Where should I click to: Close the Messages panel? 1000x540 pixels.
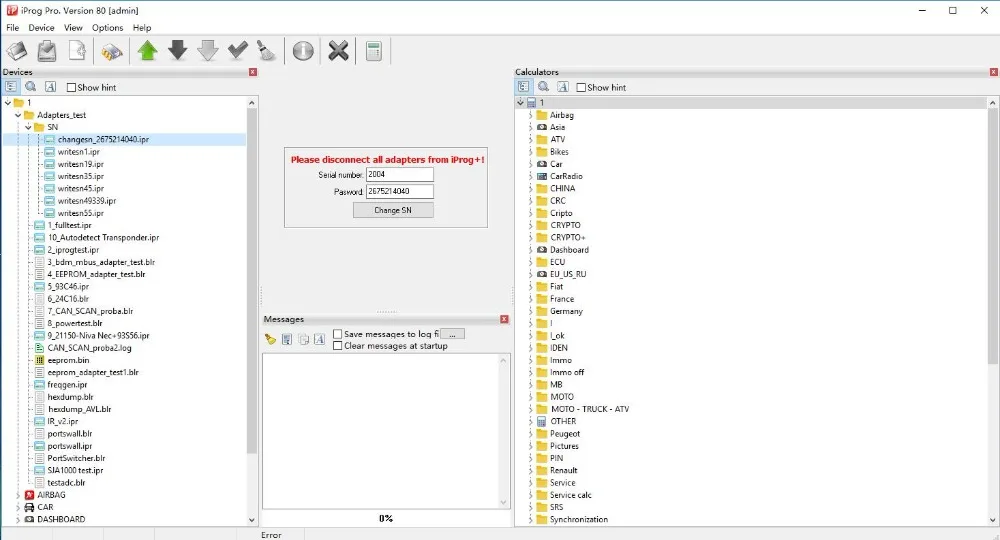(x=504, y=319)
